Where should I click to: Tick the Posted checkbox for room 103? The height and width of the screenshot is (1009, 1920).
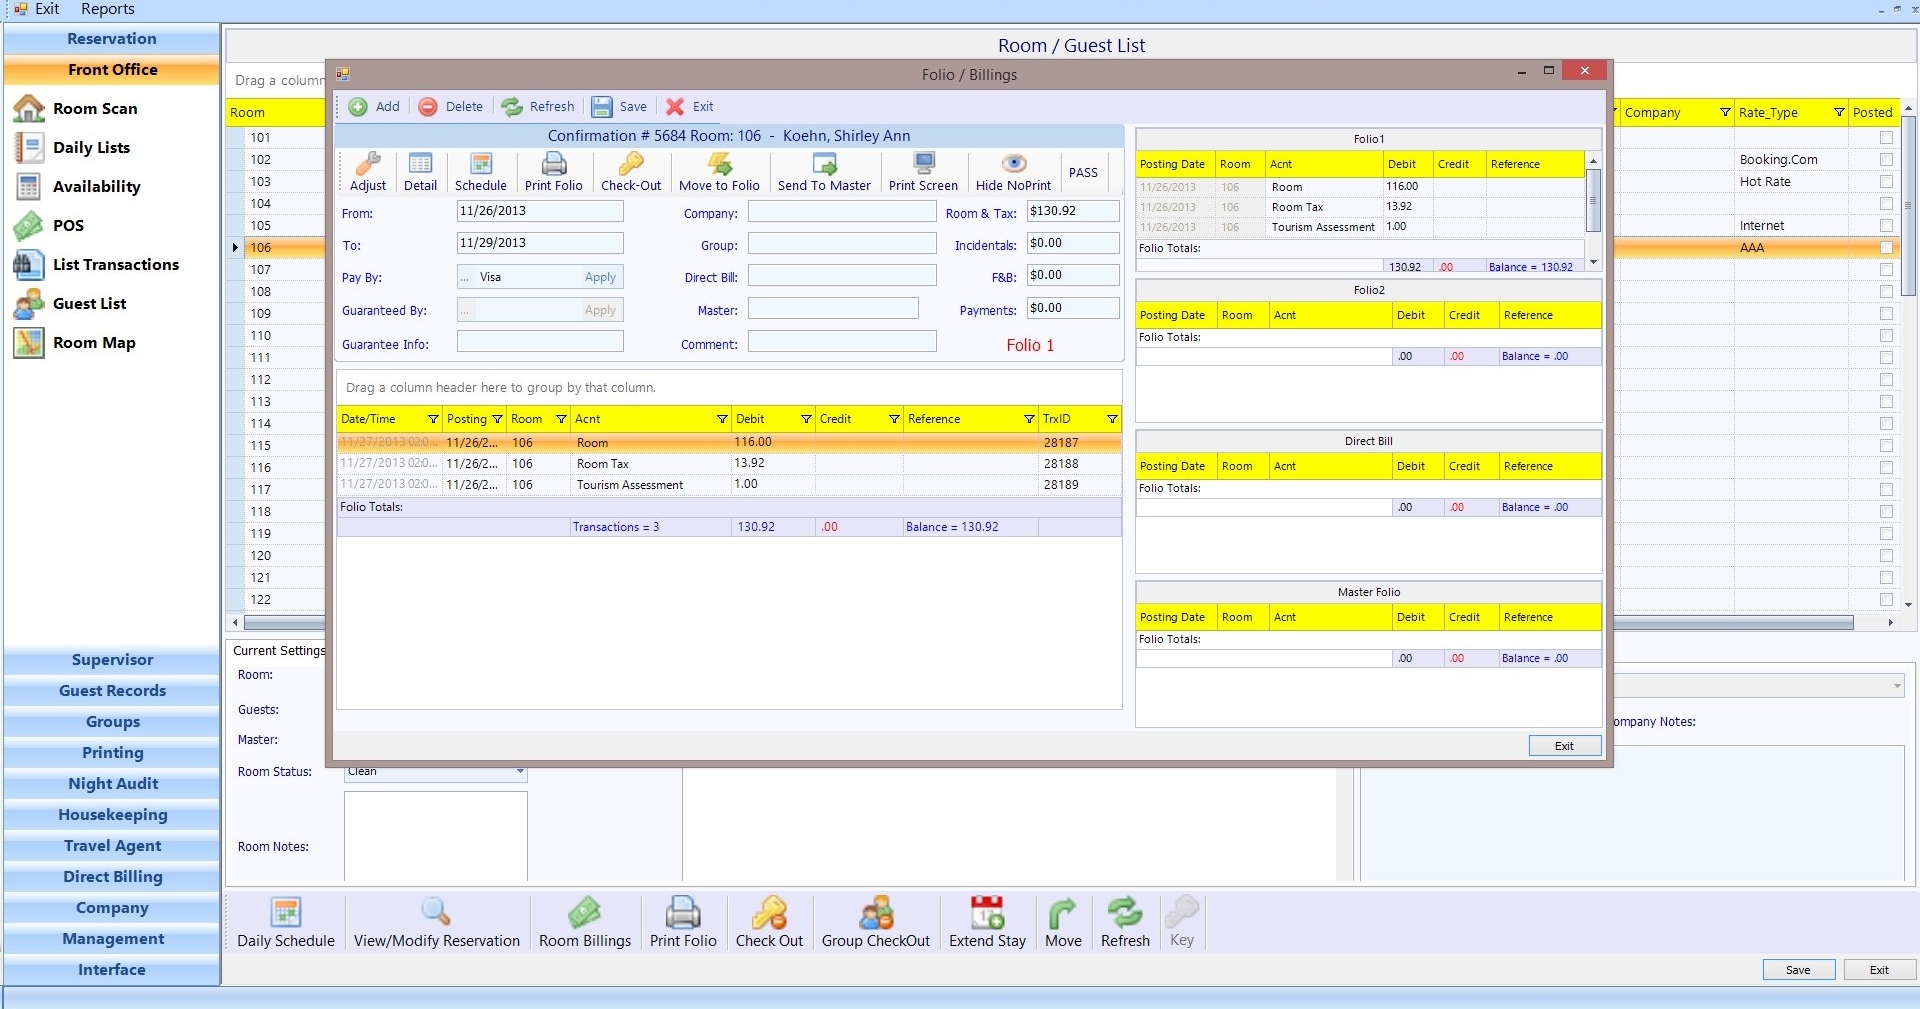click(x=1886, y=182)
